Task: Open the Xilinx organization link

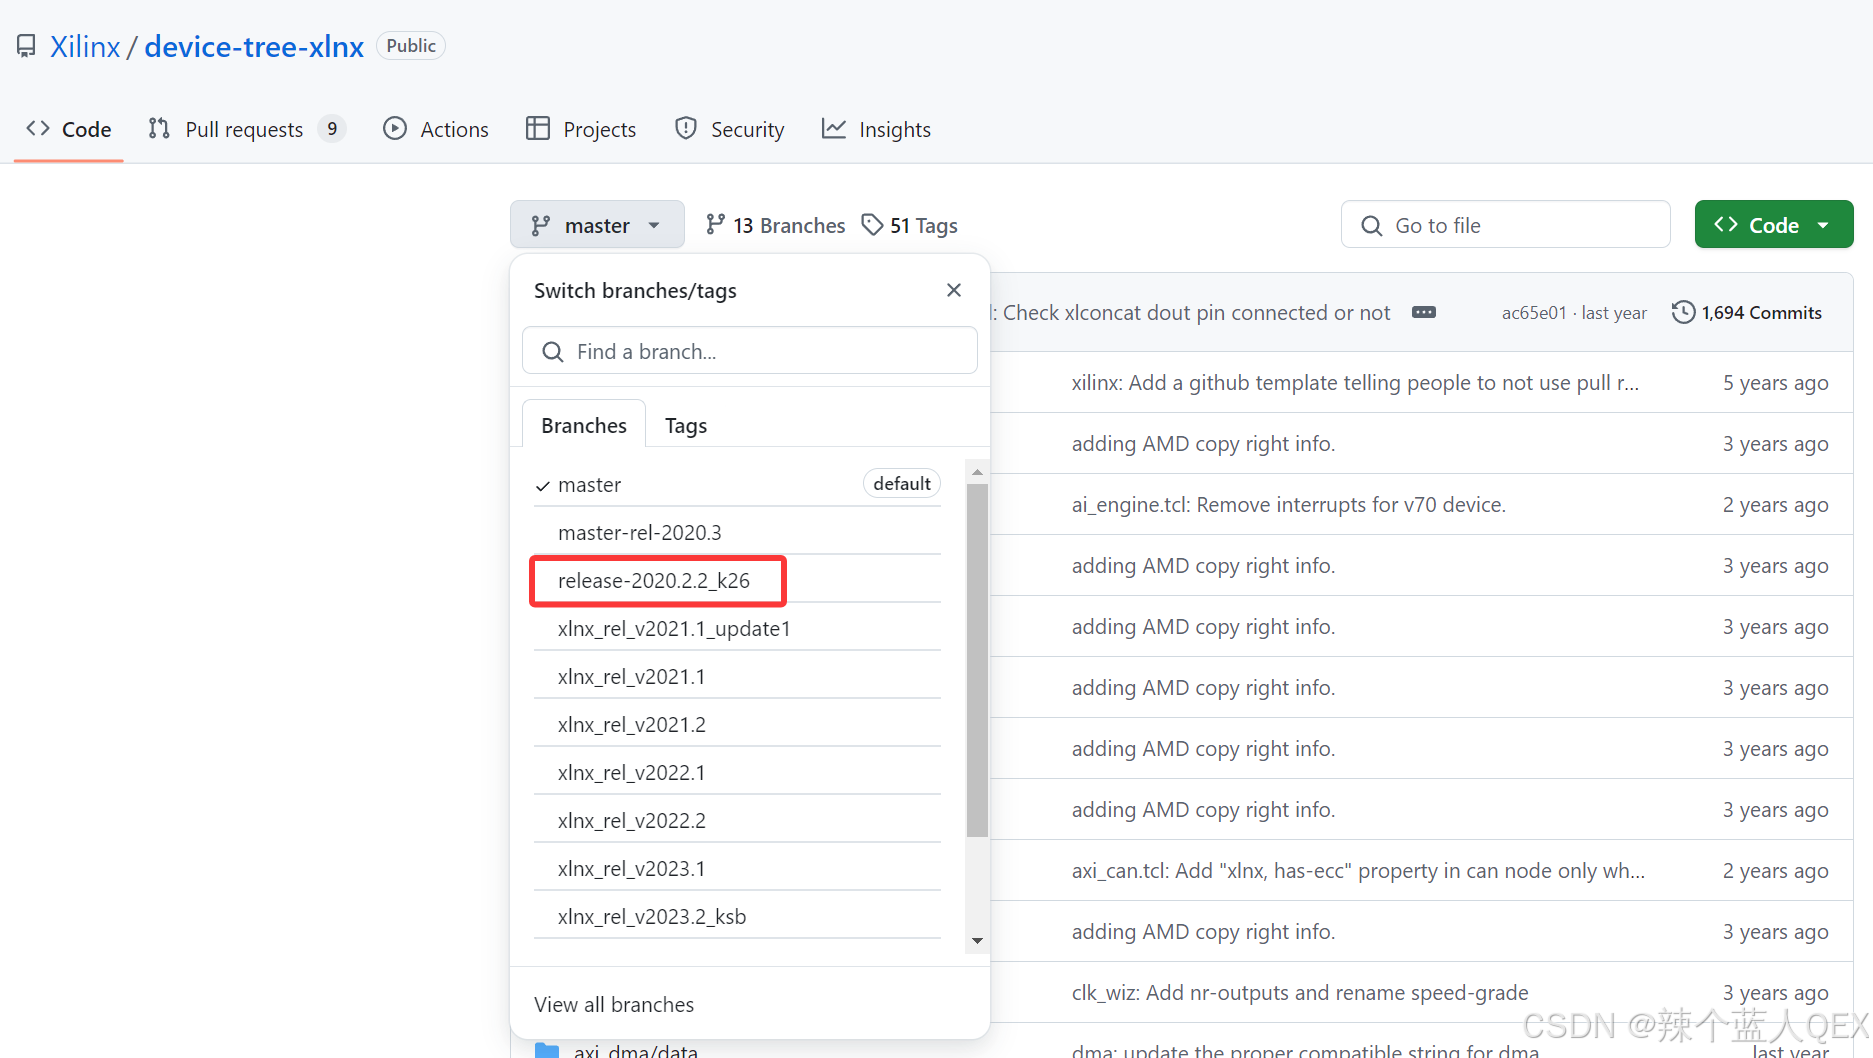Action: point(85,46)
